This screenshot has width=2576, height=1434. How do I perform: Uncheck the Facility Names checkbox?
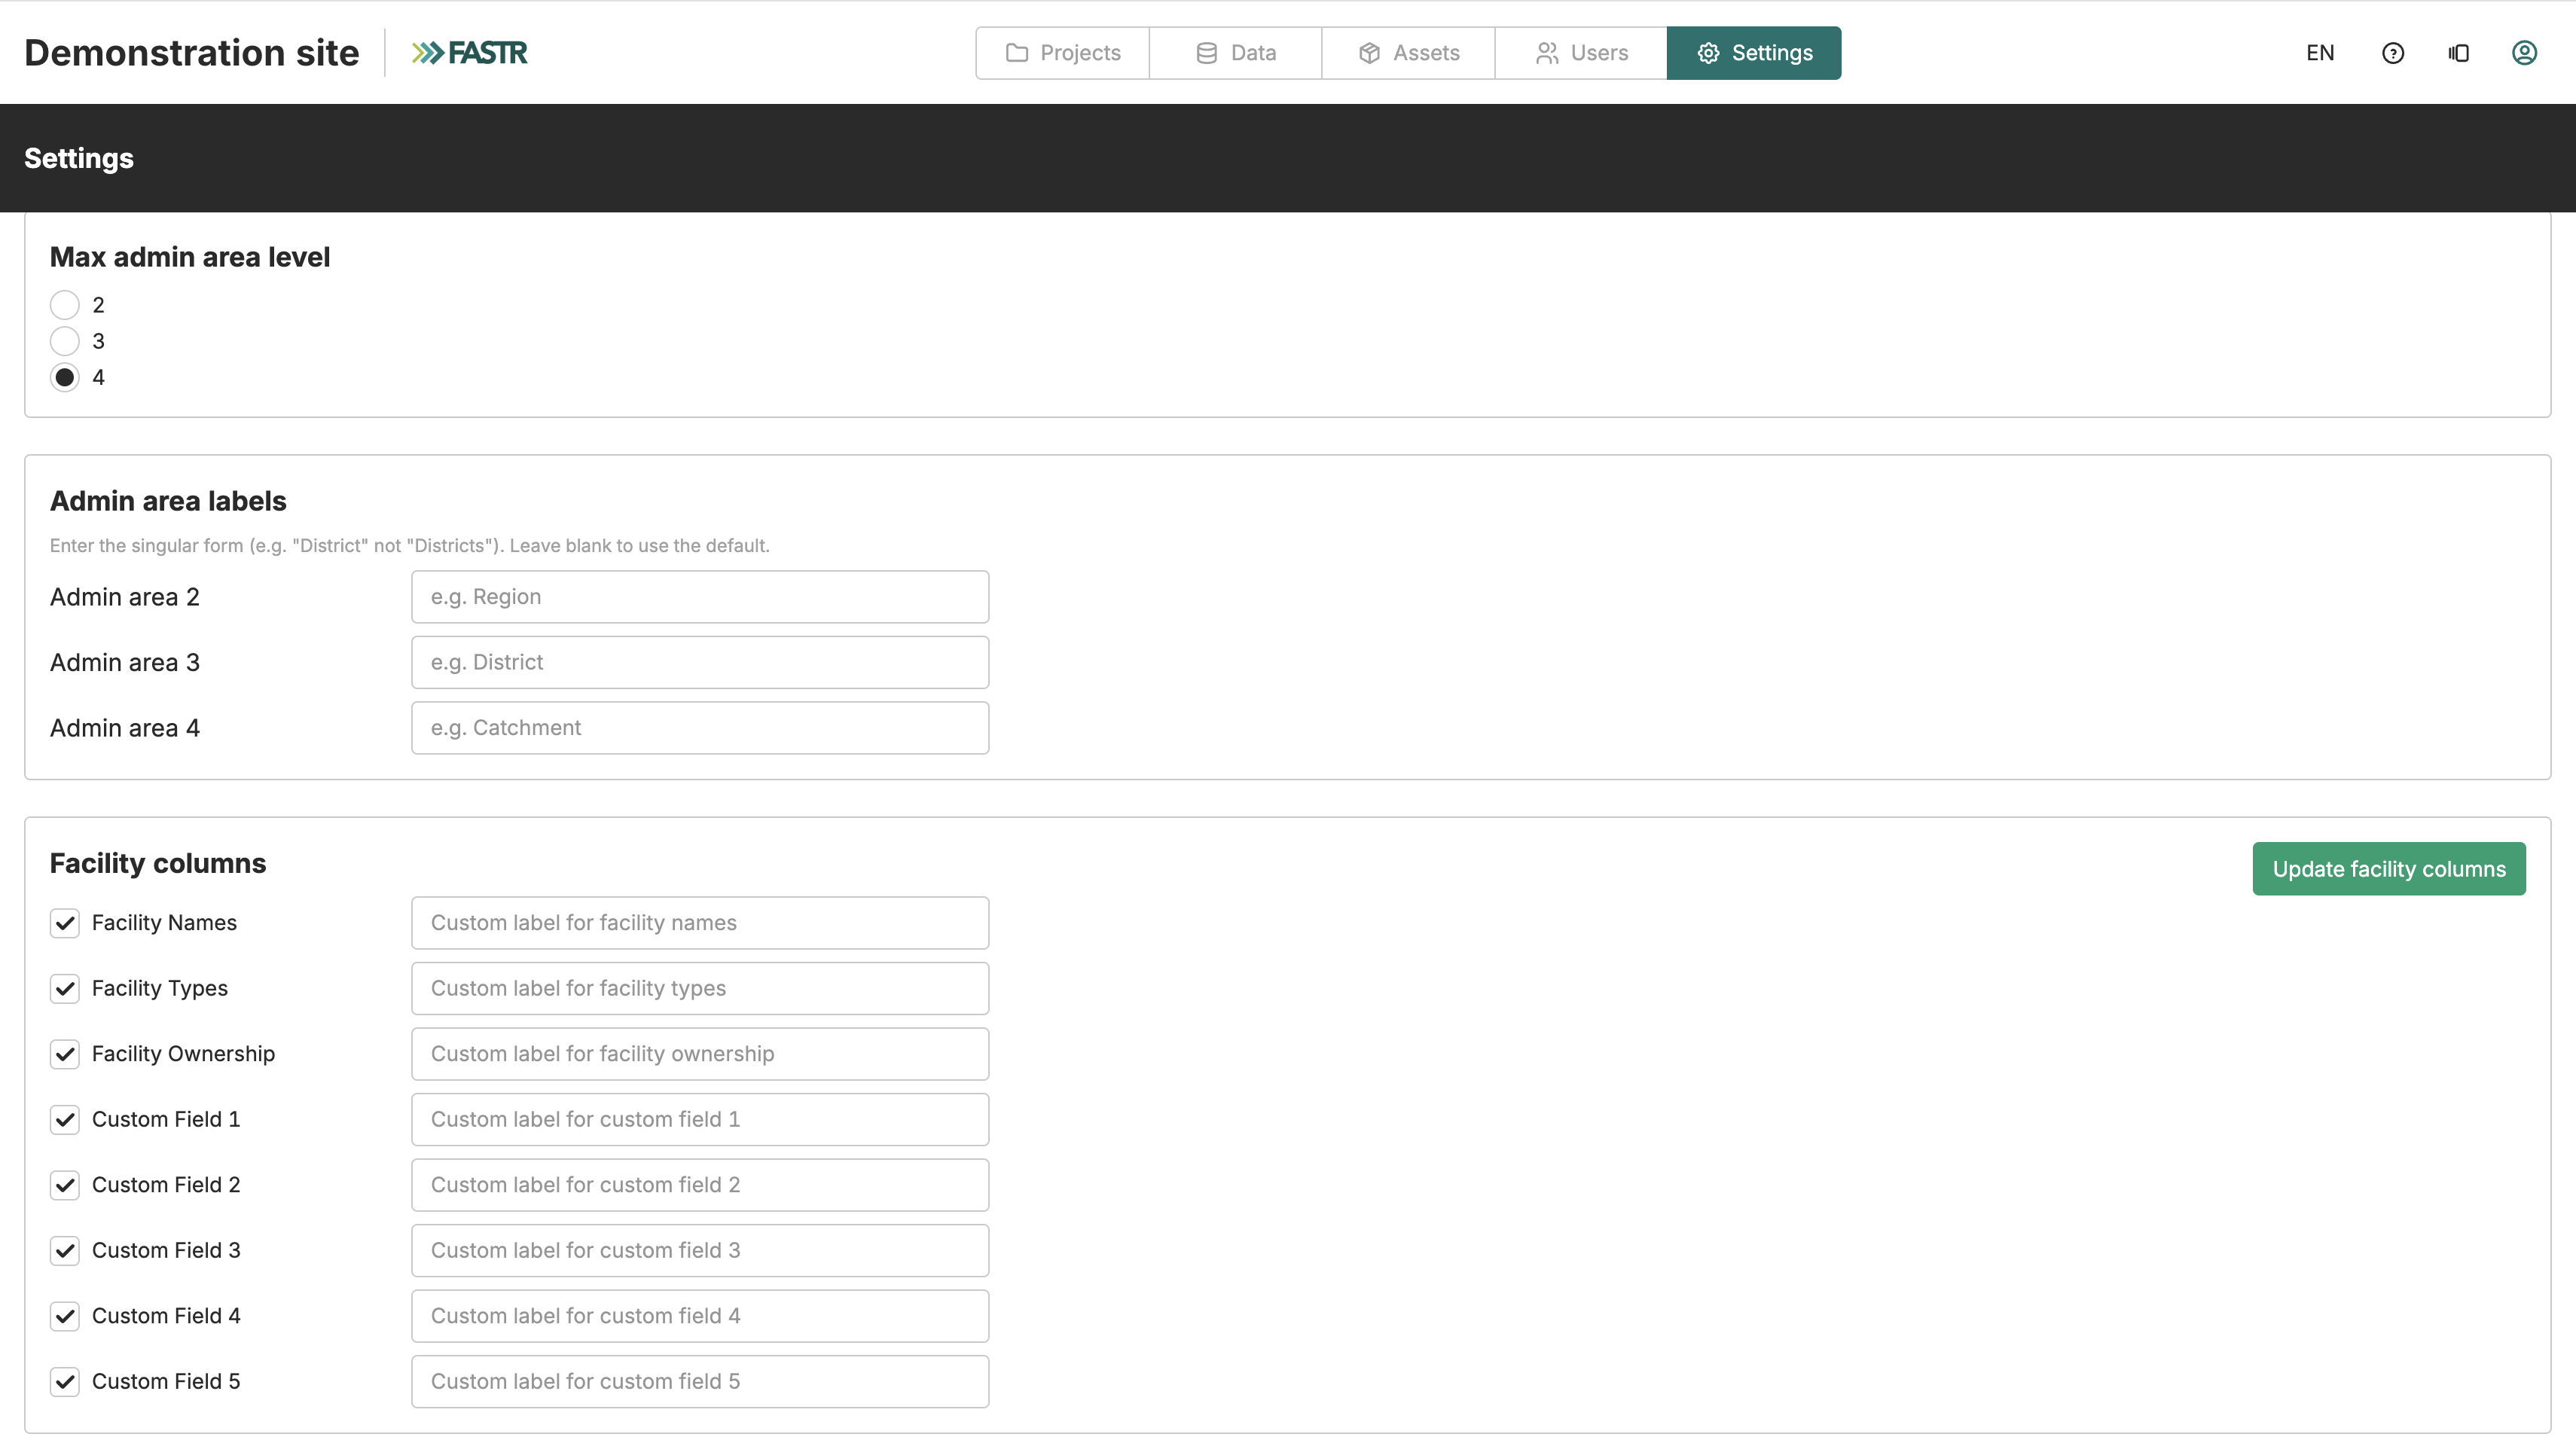tap(65, 923)
